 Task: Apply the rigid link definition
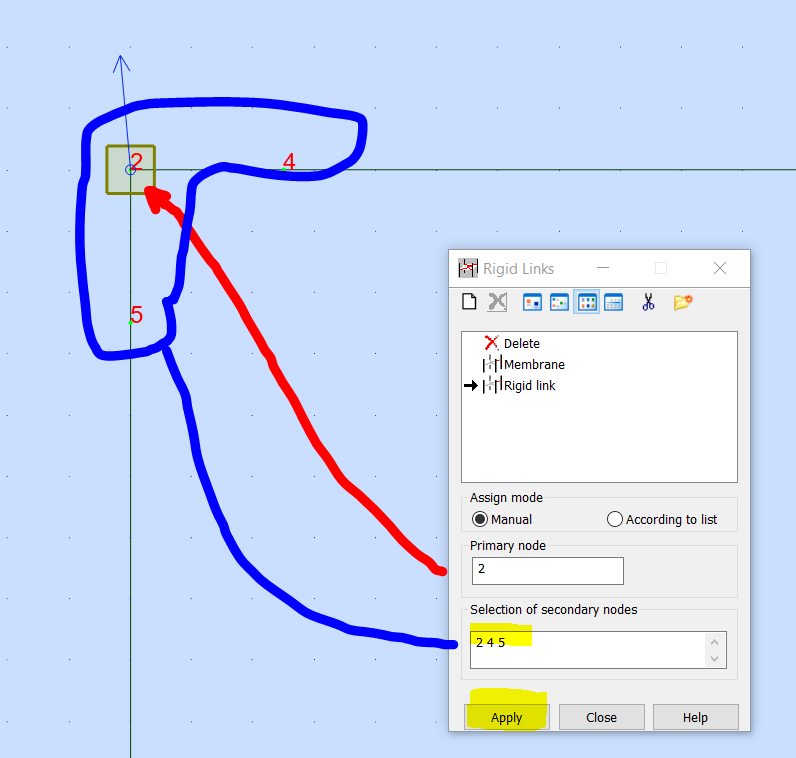(507, 717)
